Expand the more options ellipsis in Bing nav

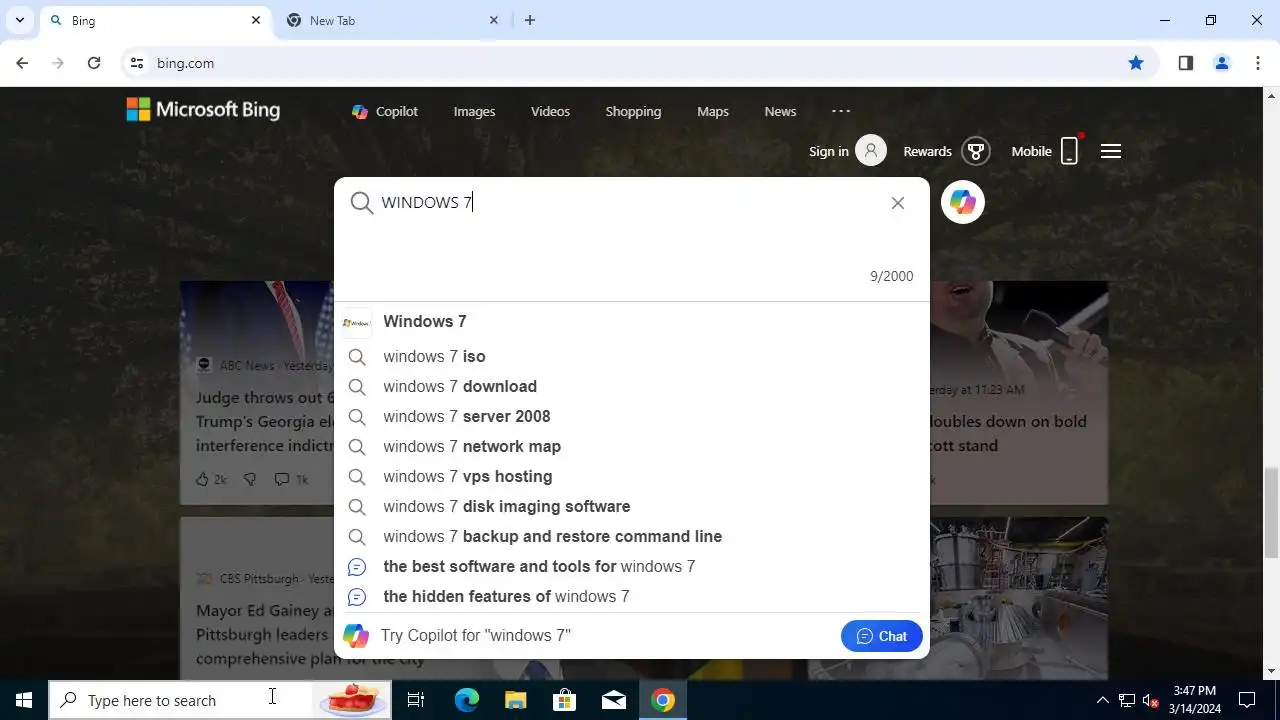pos(841,111)
